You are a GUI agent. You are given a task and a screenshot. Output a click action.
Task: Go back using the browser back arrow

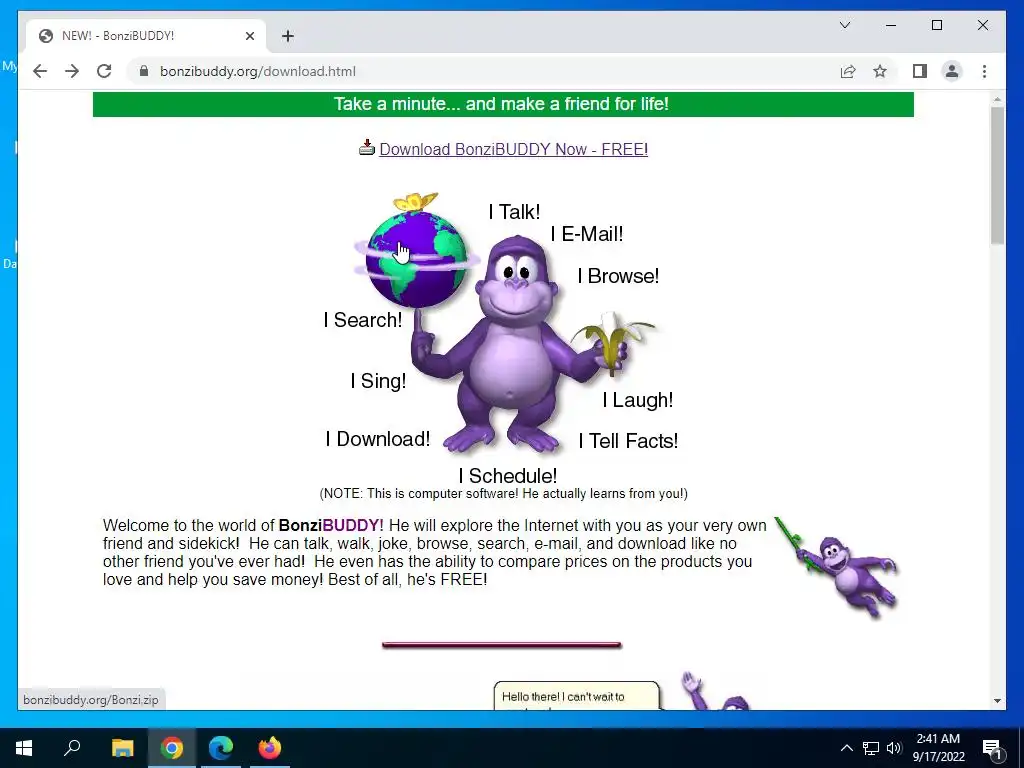click(x=40, y=71)
